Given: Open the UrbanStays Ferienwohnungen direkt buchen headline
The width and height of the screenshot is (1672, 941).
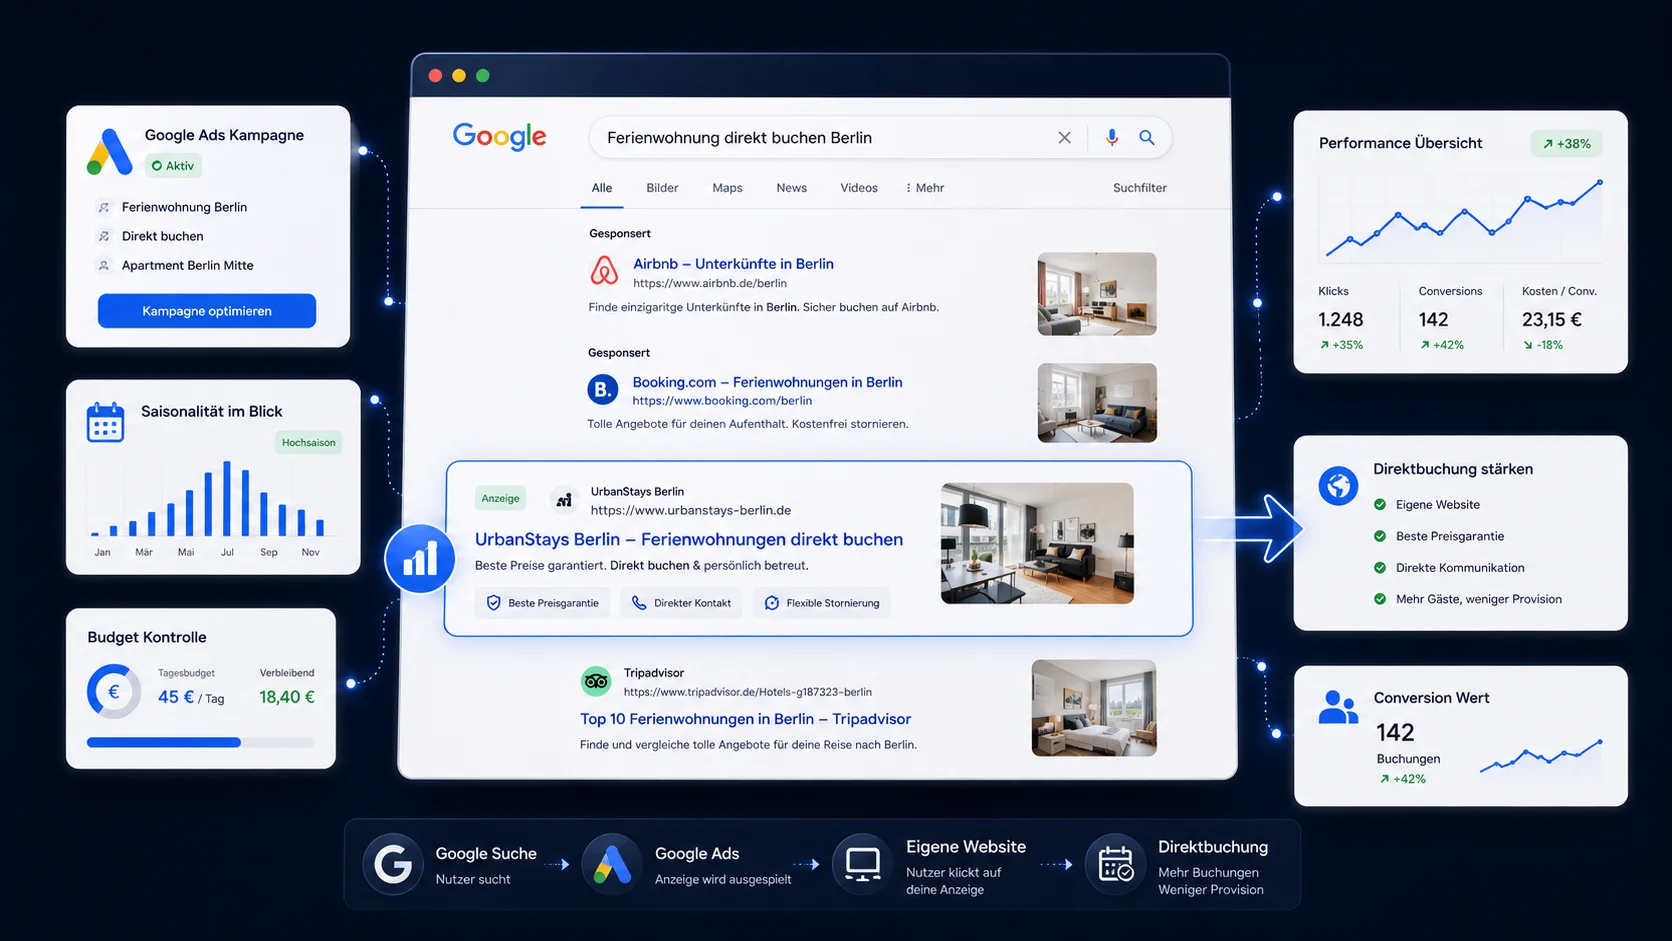Looking at the screenshot, I should (x=689, y=539).
